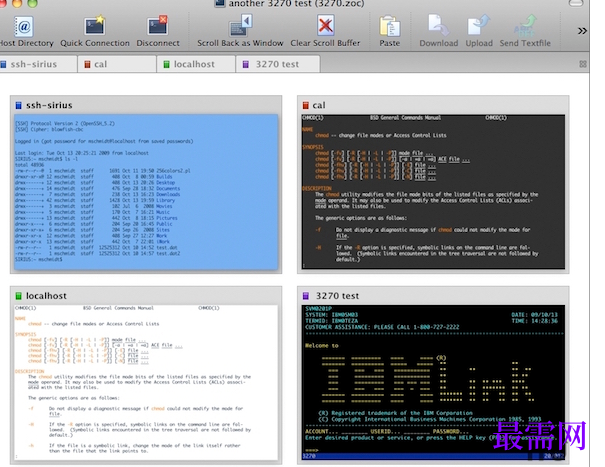605x467 pixels.
Task: Start a Quick Connection from toolbar
Action: point(95,26)
